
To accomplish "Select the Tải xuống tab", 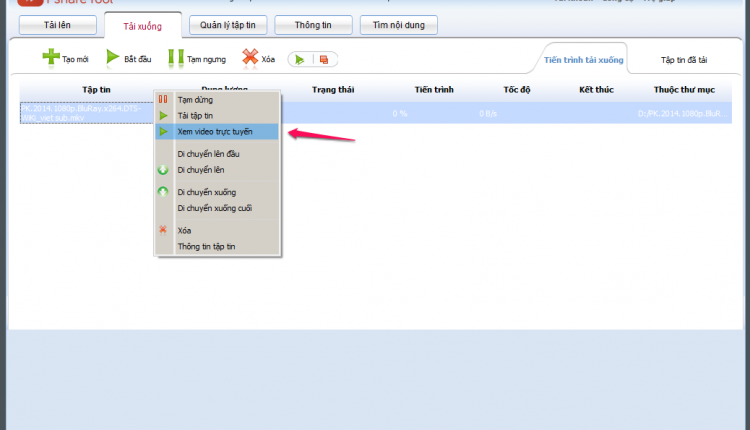I will point(143,26).
